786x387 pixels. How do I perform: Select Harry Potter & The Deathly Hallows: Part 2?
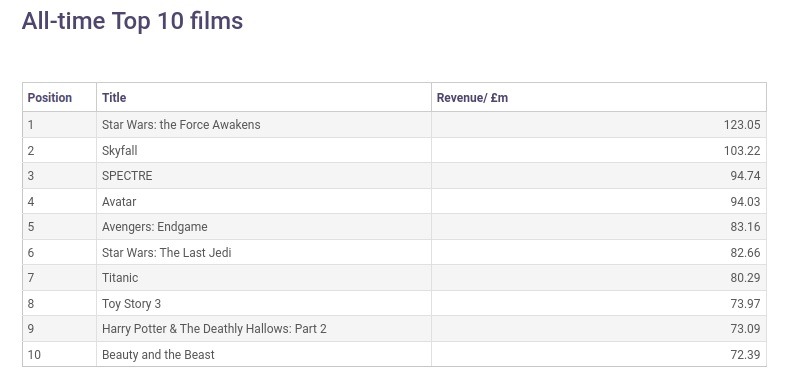[x=214, y=329]
